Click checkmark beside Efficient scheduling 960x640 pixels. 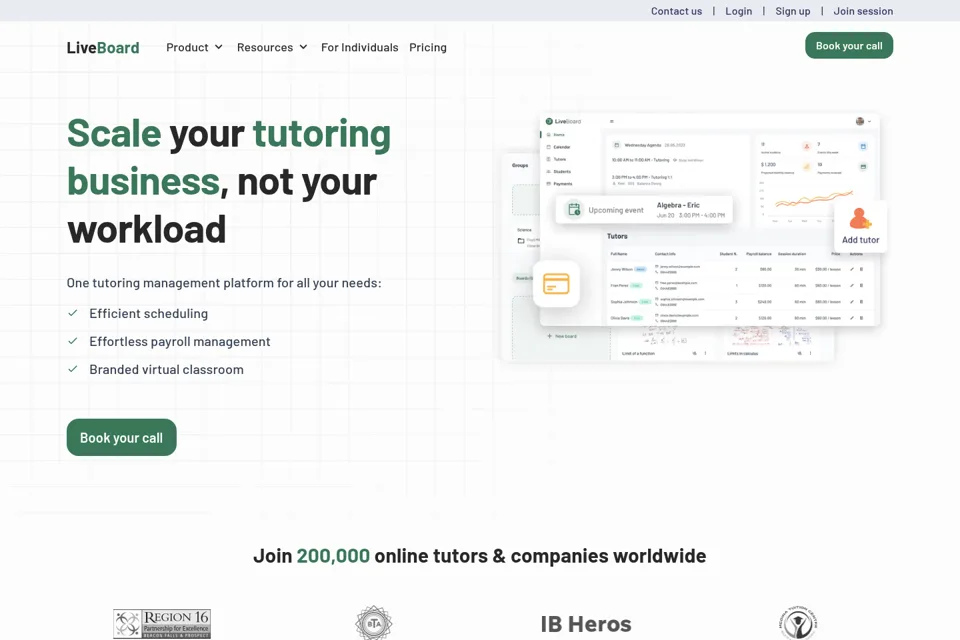(73, 313)
